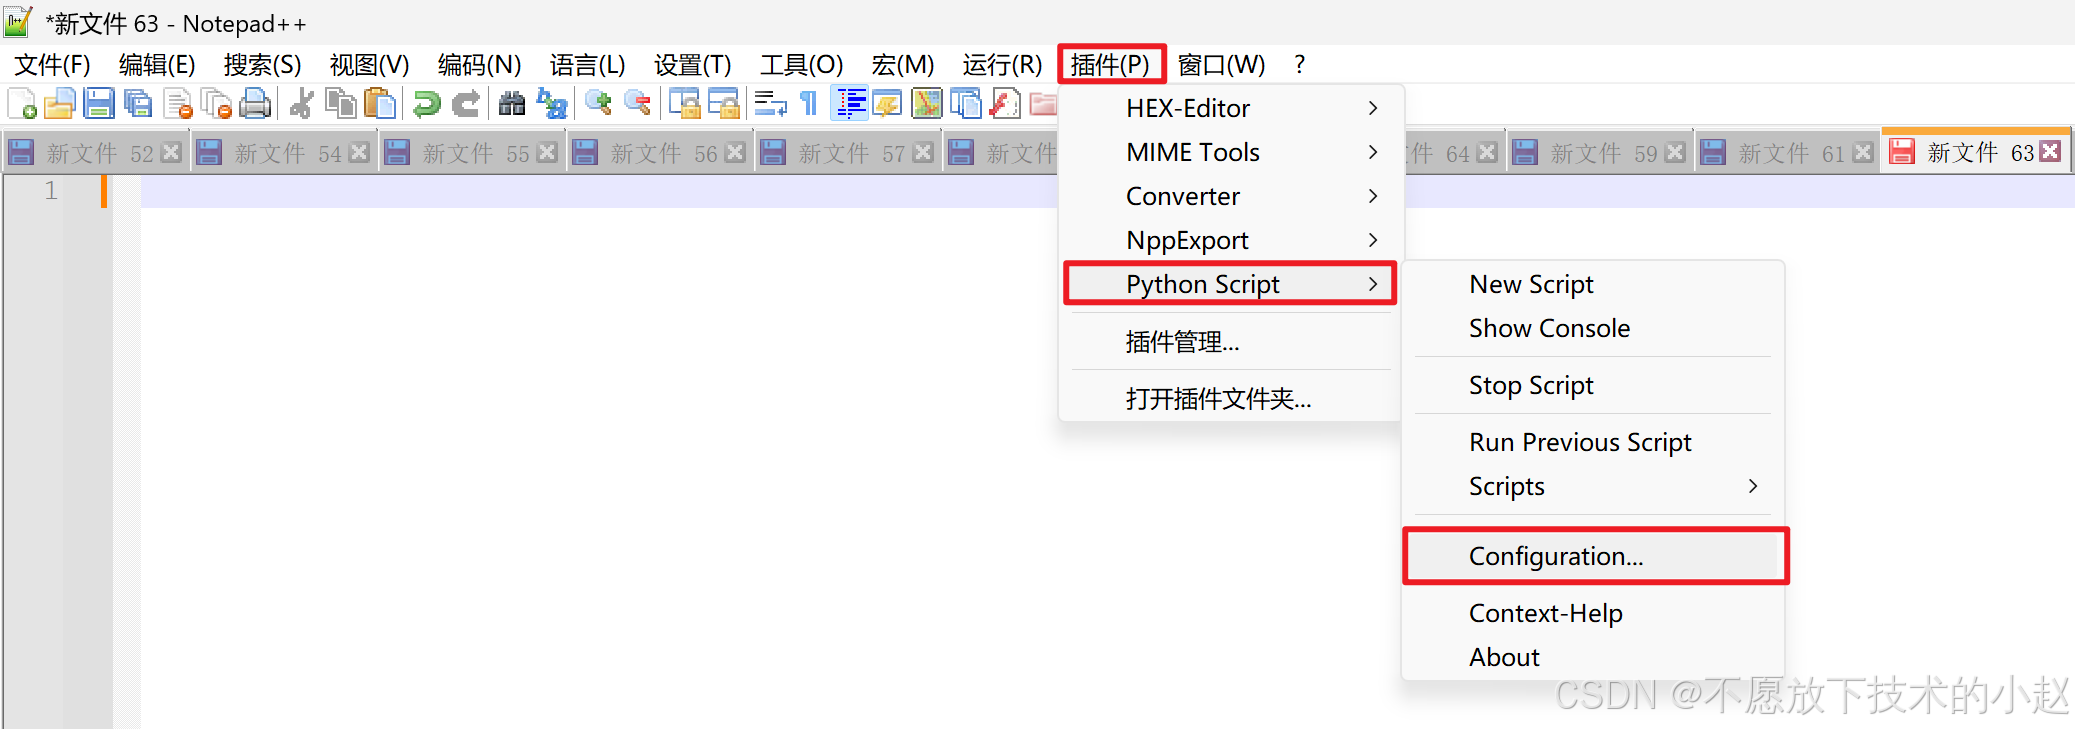Open the 搜索(S) menu
The image size is (2075, 729).
tap(263, 65)
